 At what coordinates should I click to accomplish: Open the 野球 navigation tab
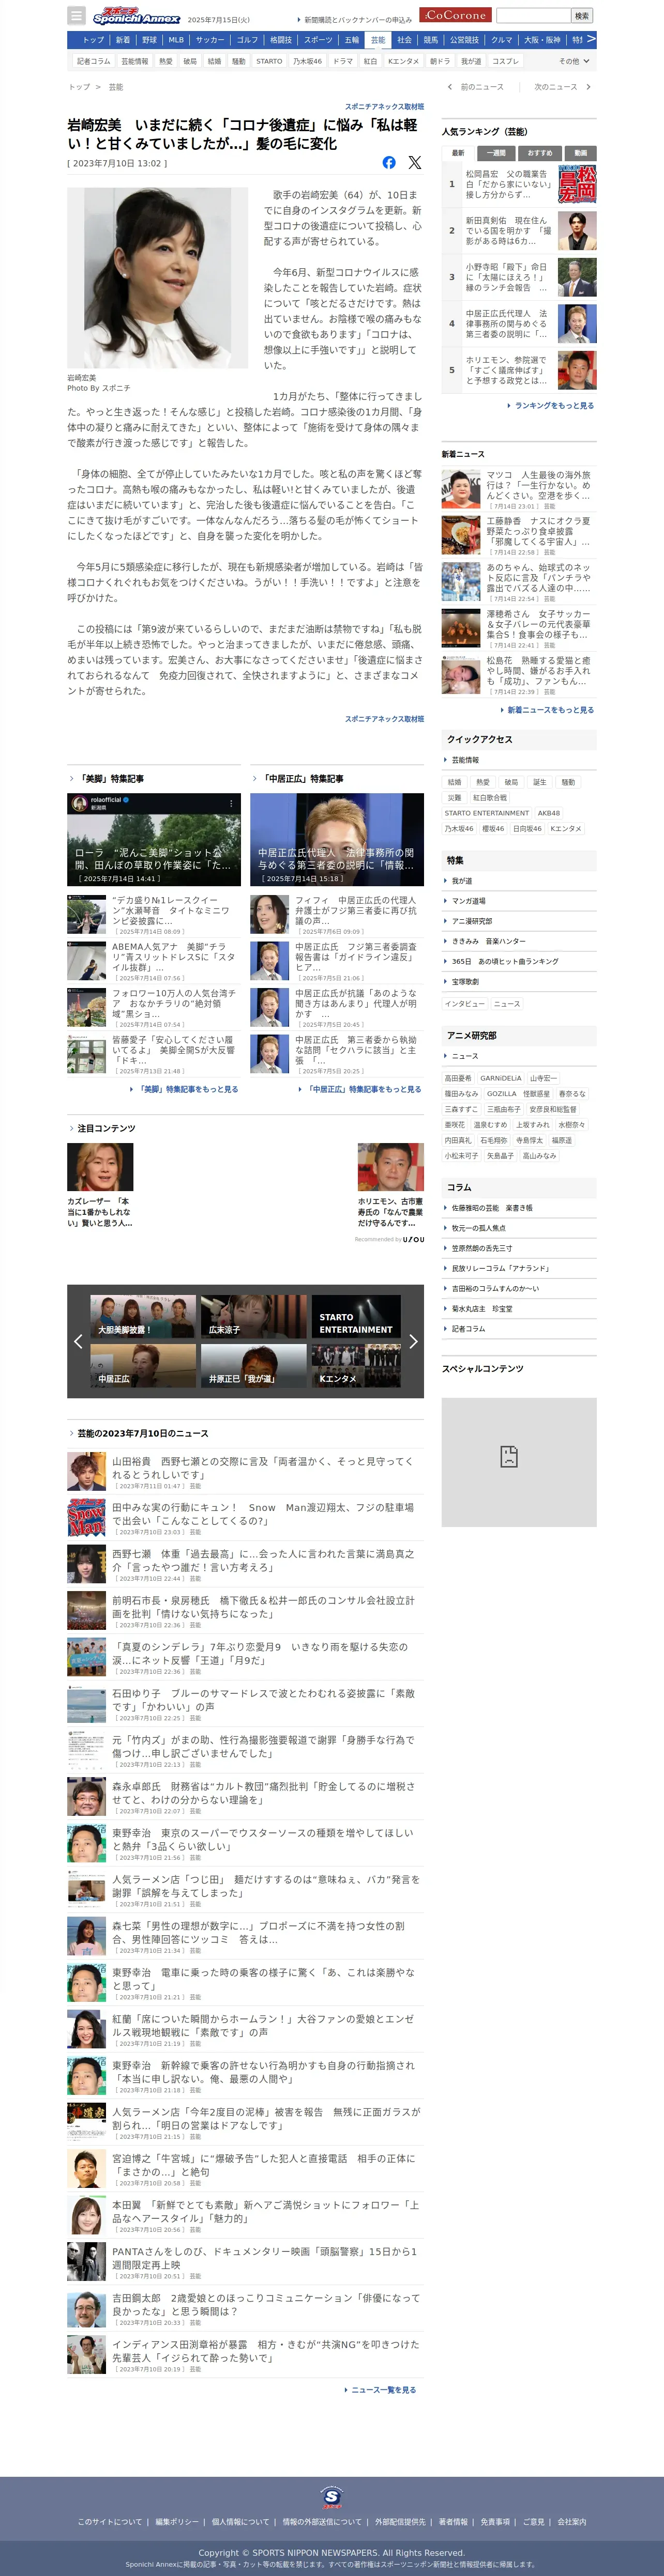[x=149, y=40]
